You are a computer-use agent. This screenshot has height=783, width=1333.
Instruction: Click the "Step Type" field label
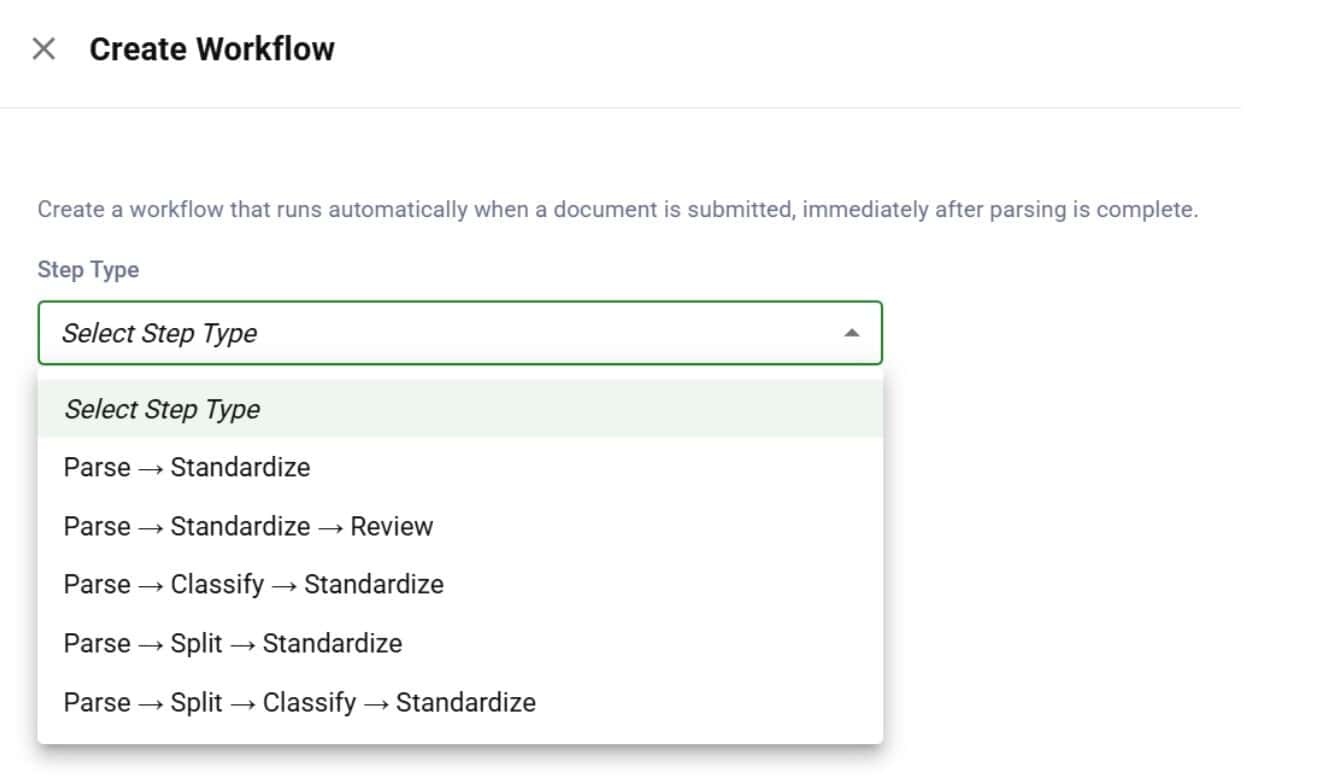tap(88, 270)
